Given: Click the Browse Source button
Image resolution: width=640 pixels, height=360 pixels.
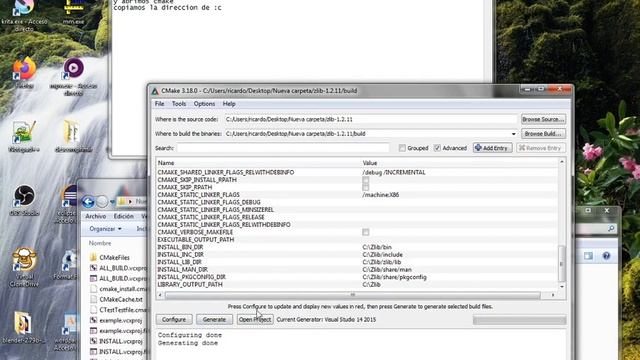Looking at the screenshot, I should (x=543, y=119).
